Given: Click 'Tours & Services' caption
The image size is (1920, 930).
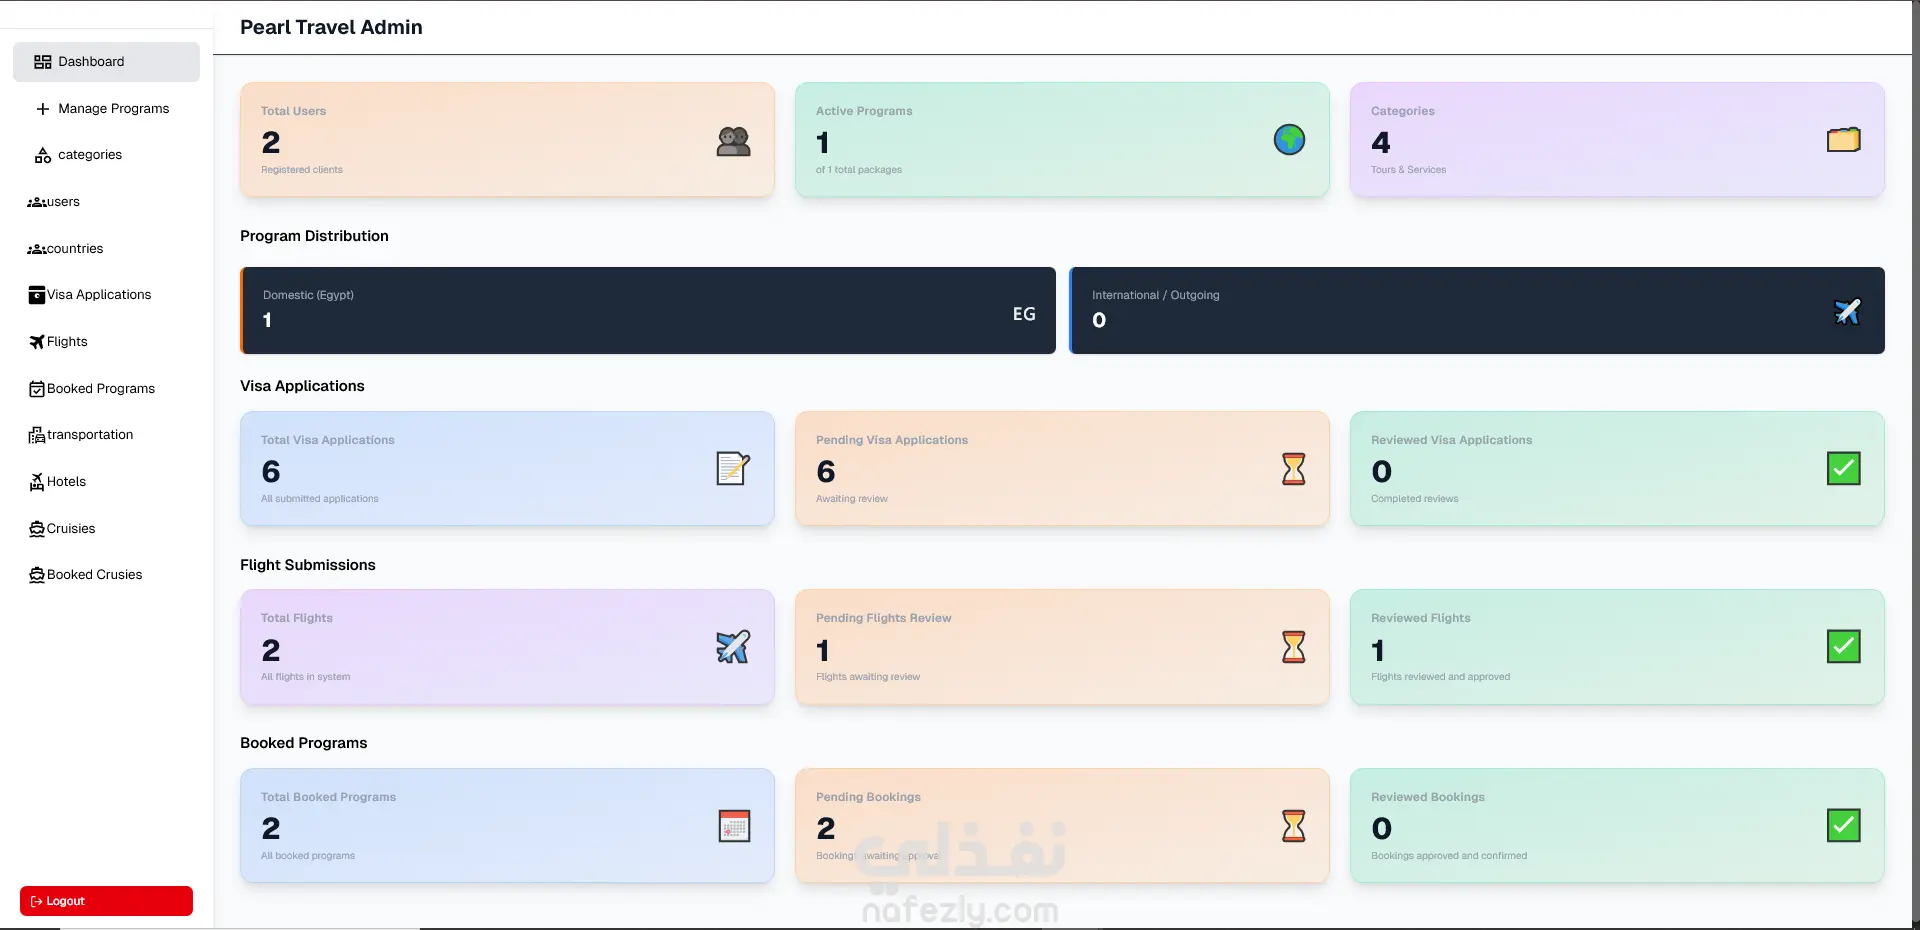Looking at the screenshot, I should pos(1408,170).
